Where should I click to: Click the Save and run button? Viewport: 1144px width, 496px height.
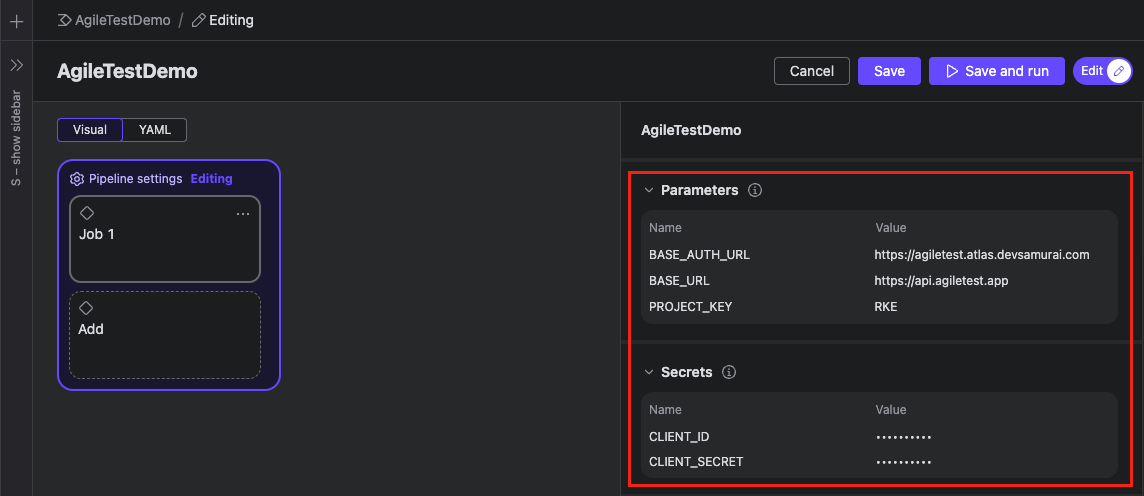(996, 71)
